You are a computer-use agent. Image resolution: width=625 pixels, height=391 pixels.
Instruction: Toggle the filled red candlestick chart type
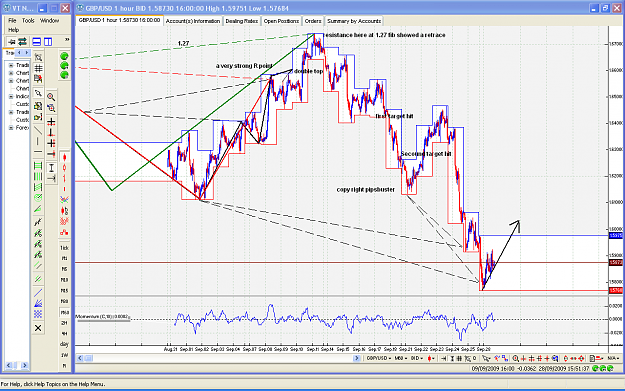coord(64,158)
